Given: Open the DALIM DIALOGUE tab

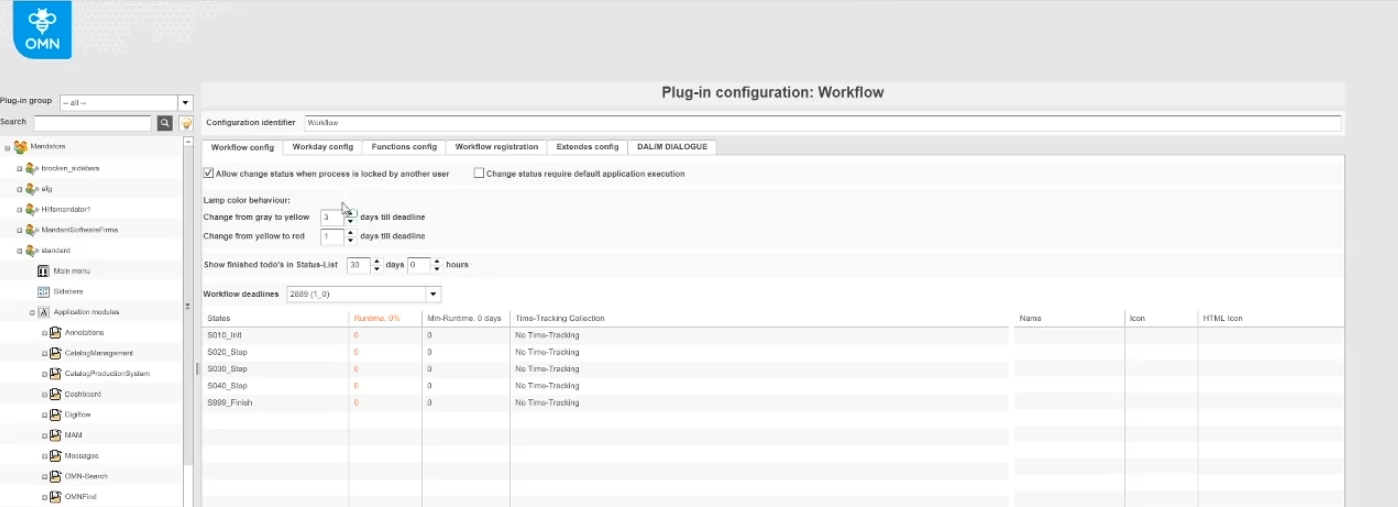Looking at the screenshot, I should (672, 147).
